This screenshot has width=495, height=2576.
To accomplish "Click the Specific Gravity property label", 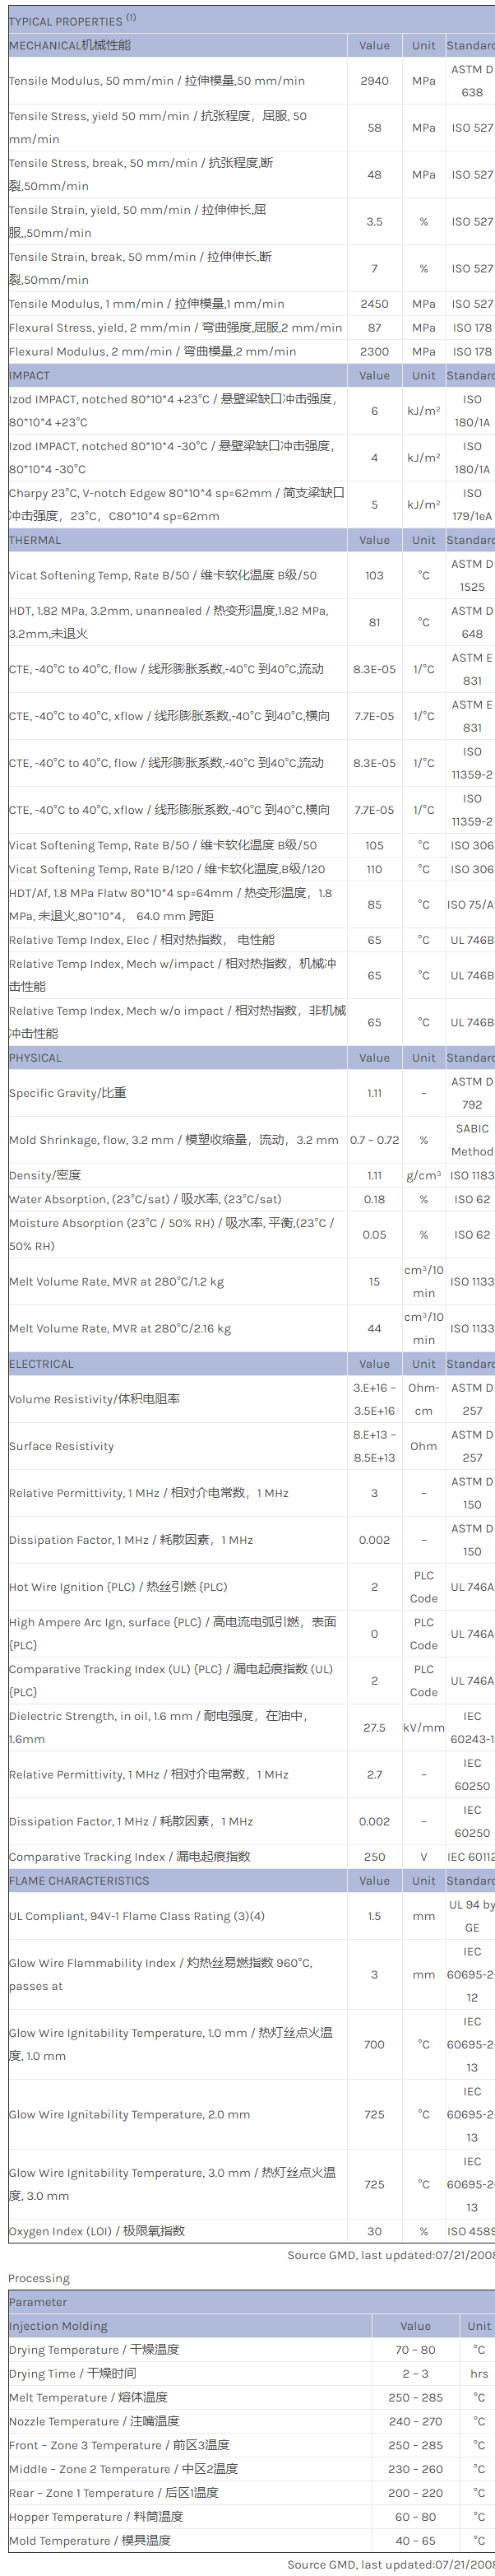I will coord(68,1093).
